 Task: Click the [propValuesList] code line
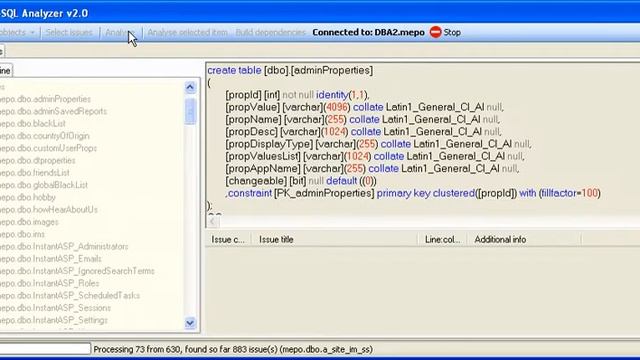375,156
